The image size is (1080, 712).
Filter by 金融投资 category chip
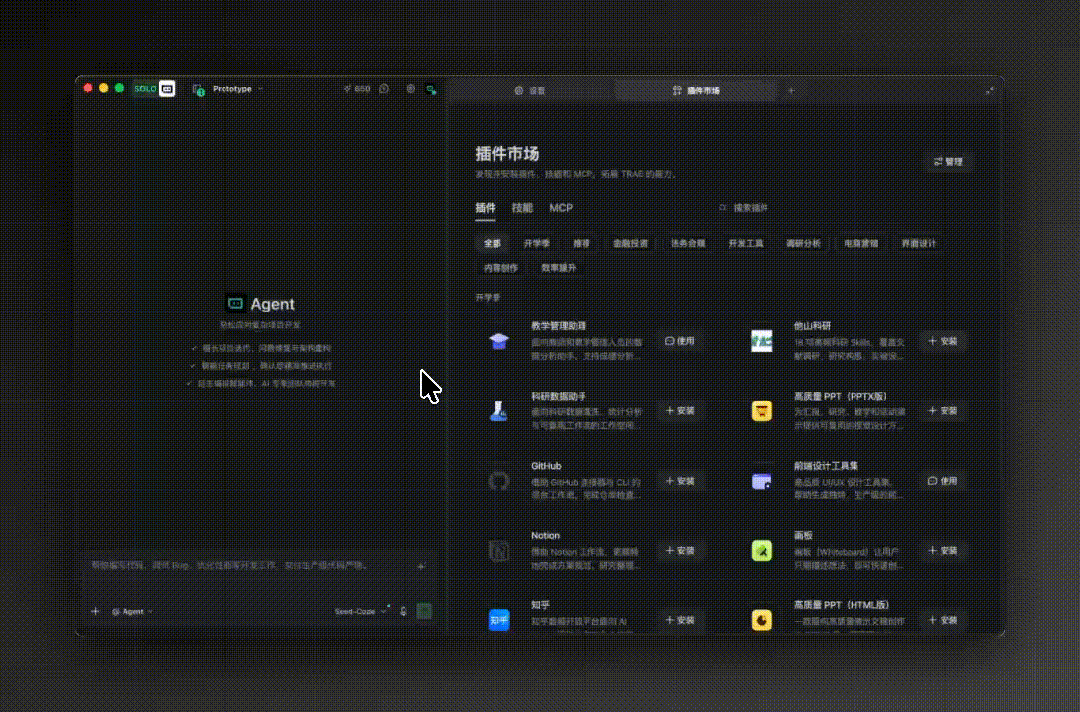coord(630,244)
